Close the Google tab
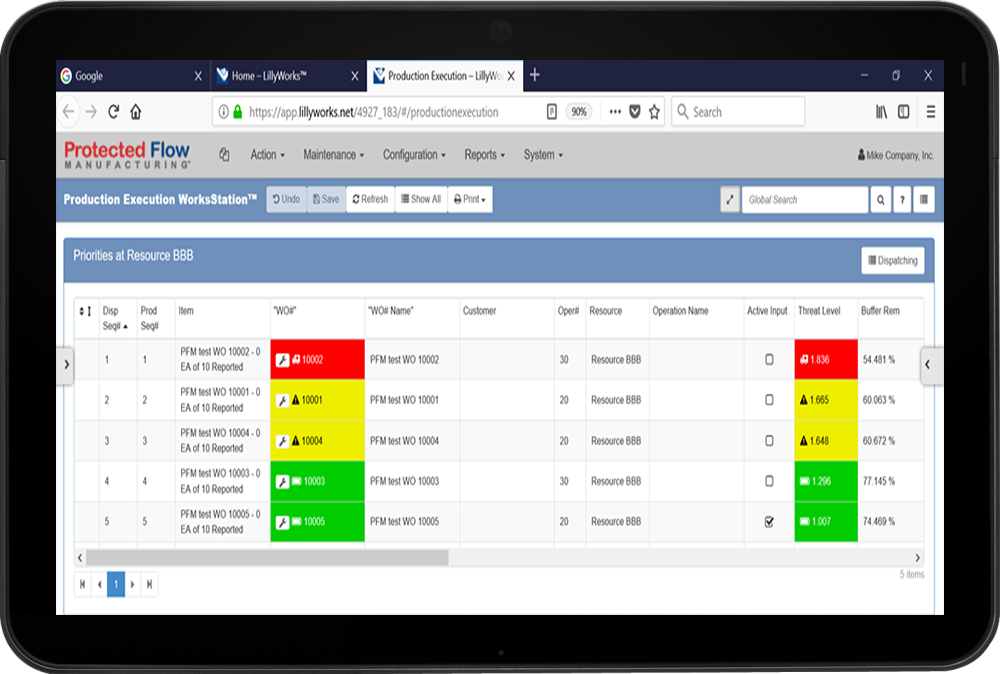Screen dimensions: 1000x674 pos(198,76)
